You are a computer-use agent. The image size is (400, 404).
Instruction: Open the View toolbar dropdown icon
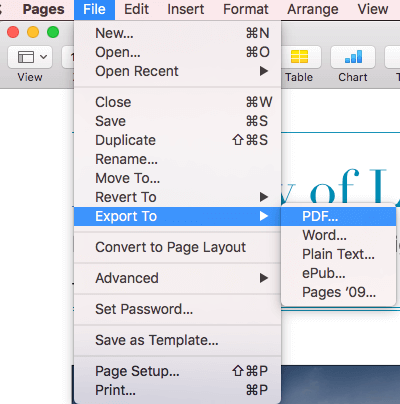[x=30, y=57]
